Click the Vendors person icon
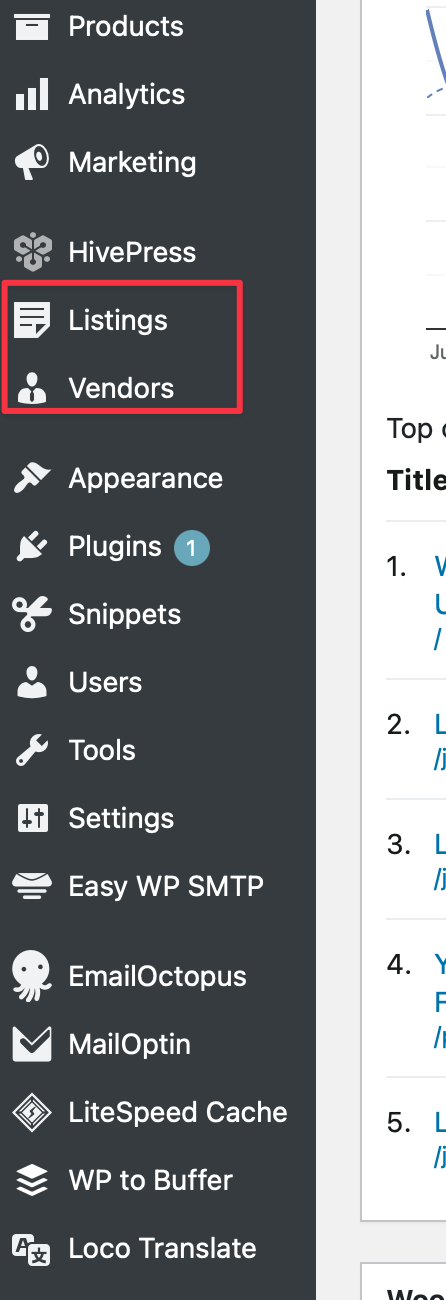 pos(32,388)
